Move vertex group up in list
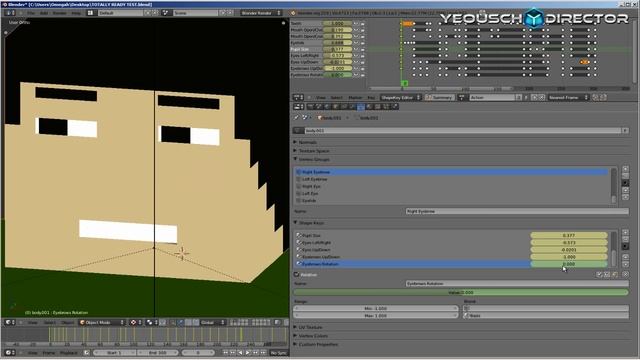The image size is (640, 360). click(626, 190)
